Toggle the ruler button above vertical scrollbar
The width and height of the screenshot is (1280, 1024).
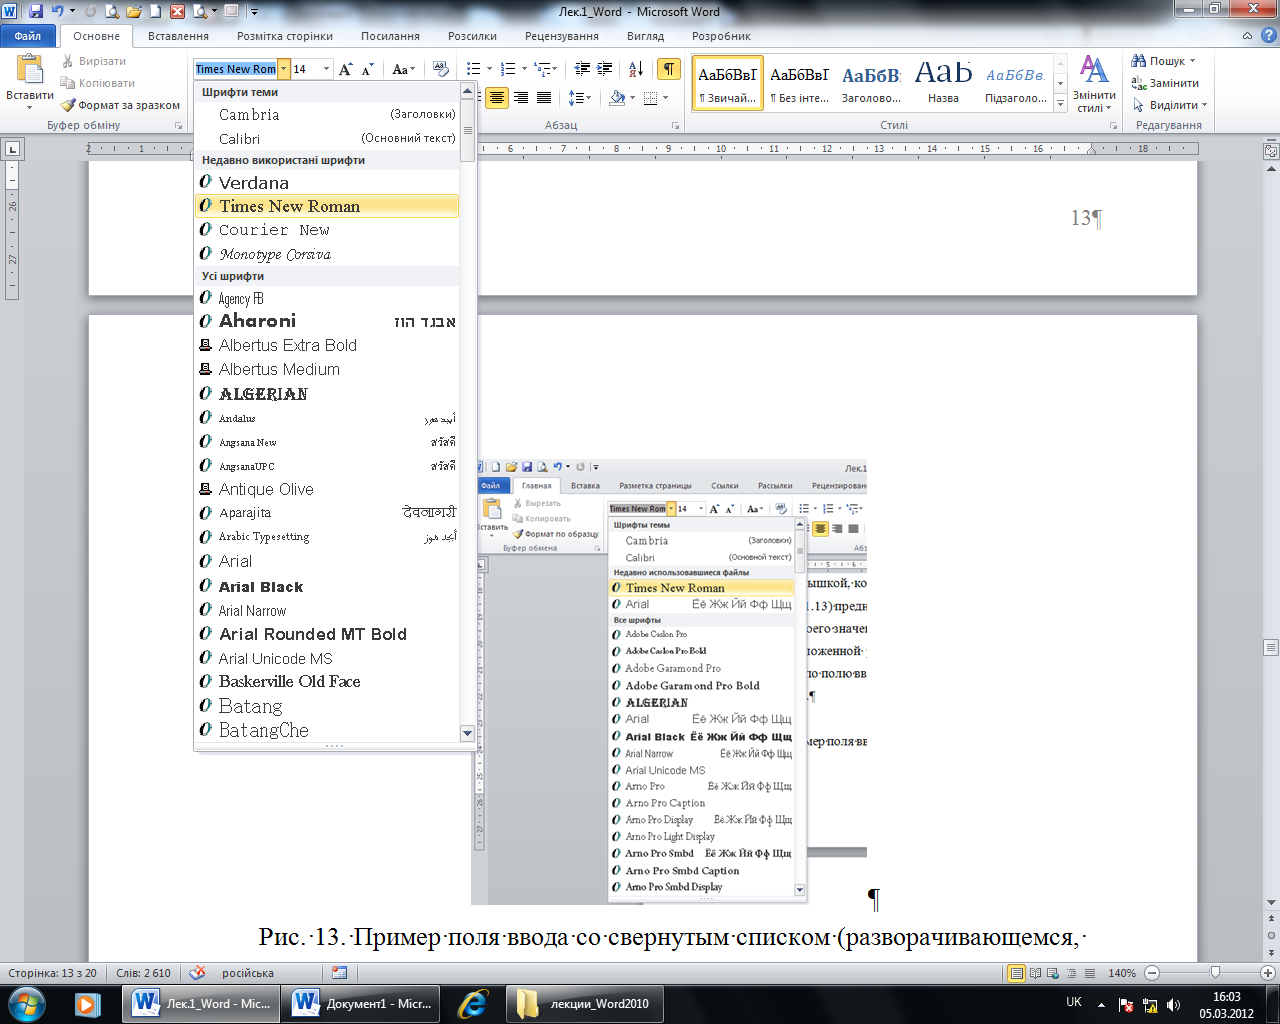[x=1271, y=151]
